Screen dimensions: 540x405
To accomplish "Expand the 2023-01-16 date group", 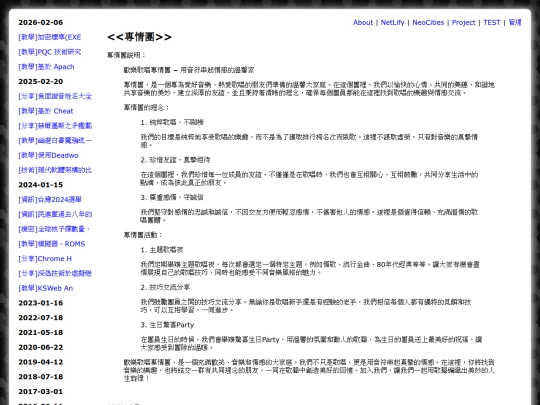I will pyautogui.click(x=41, y=303).
